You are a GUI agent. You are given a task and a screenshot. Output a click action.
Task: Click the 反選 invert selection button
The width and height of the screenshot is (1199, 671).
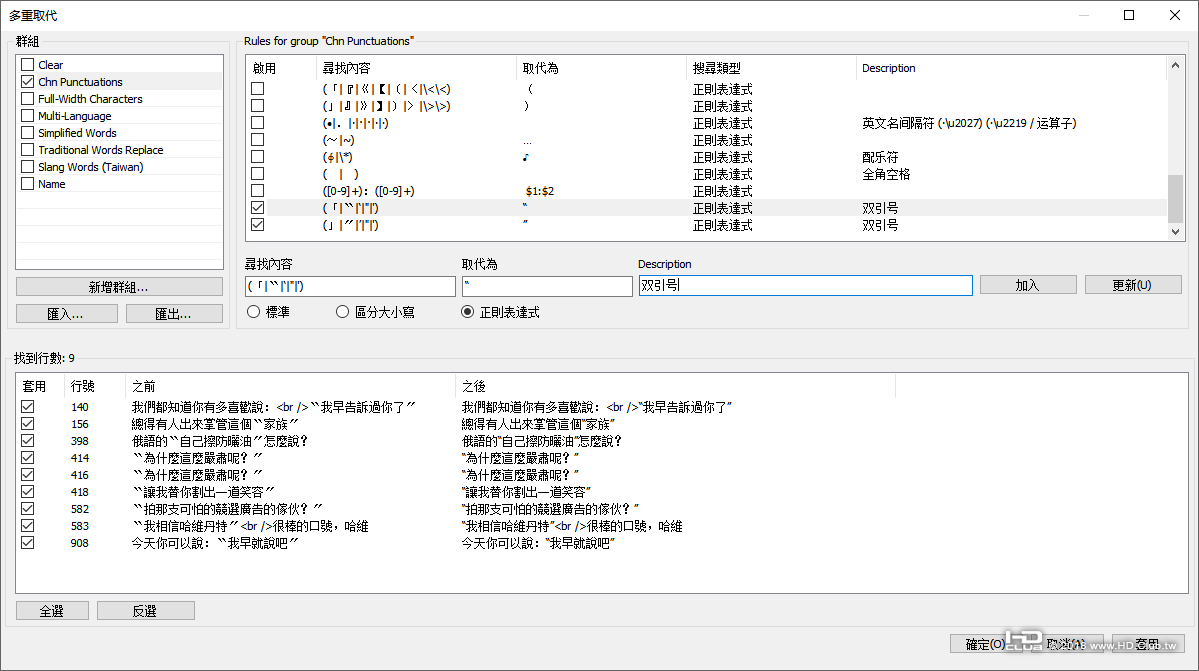145,611
